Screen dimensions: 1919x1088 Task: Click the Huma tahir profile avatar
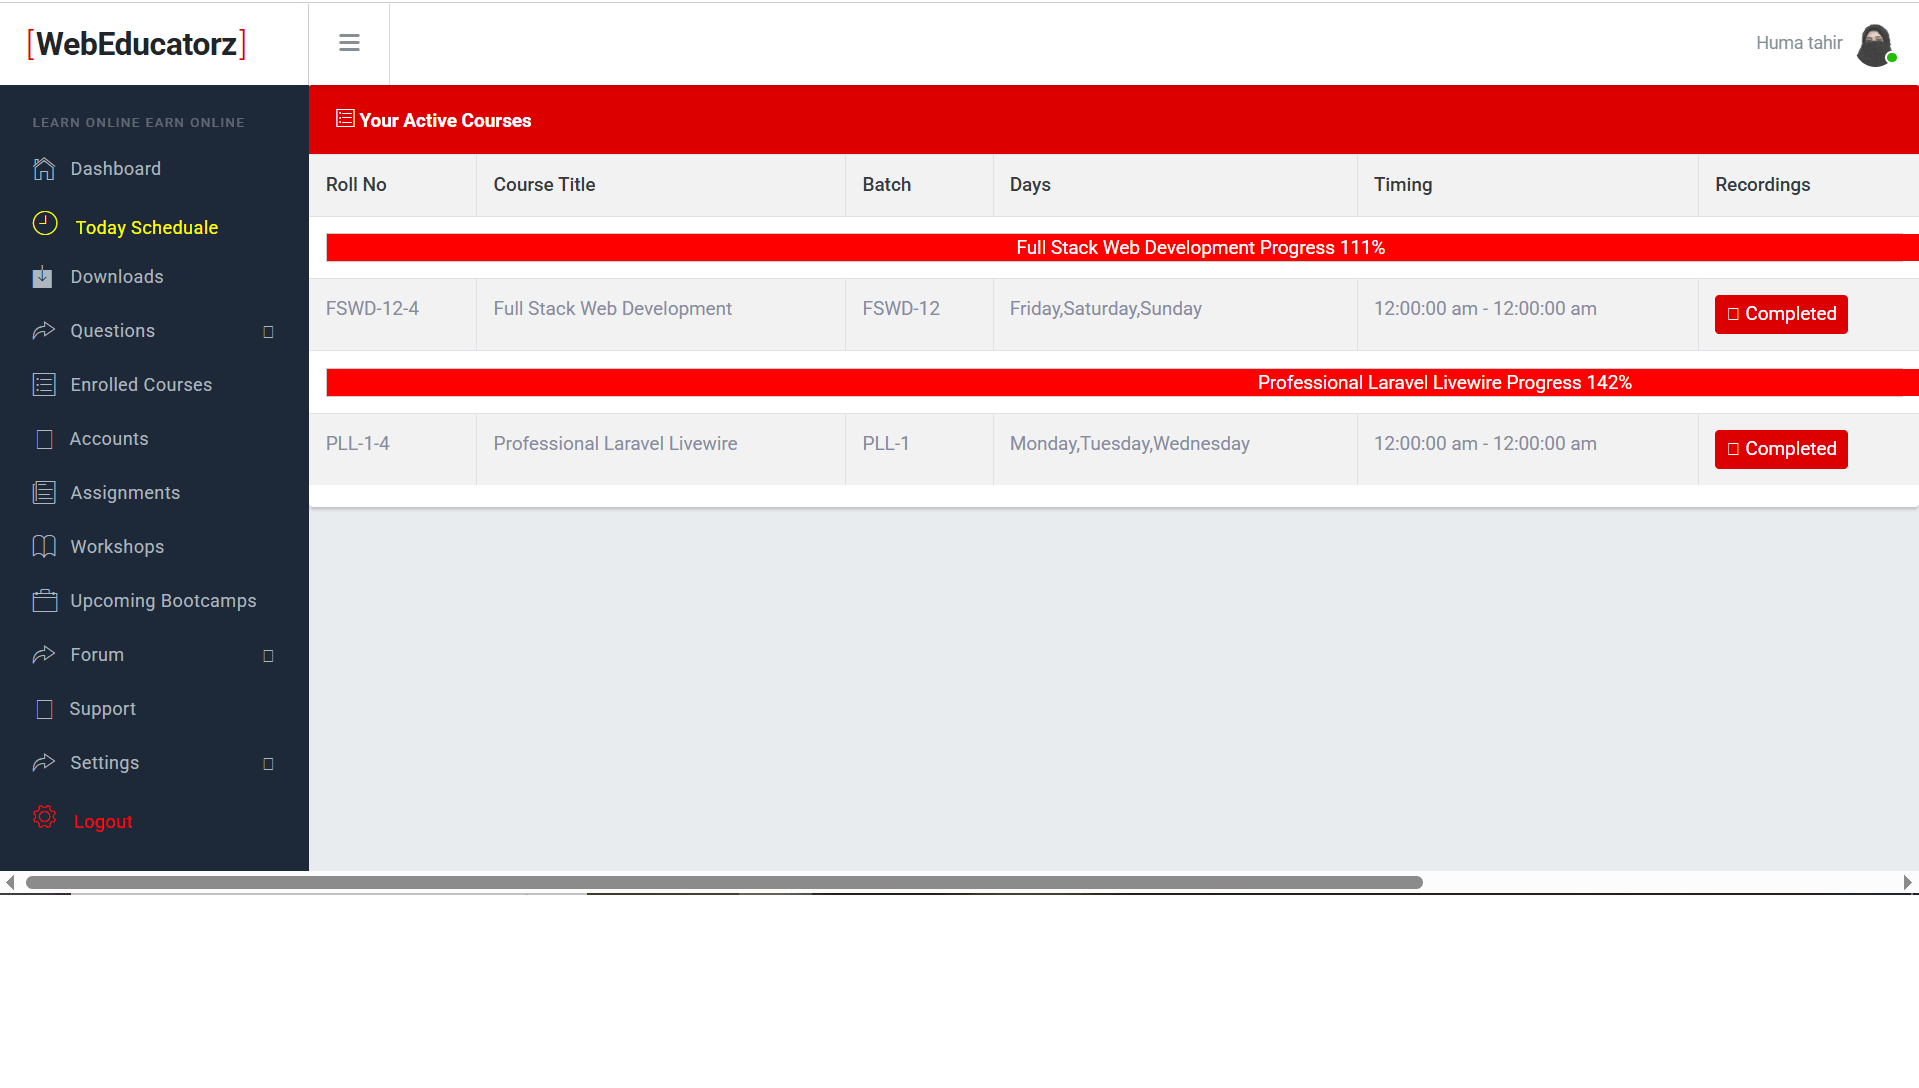point(1875,45)
